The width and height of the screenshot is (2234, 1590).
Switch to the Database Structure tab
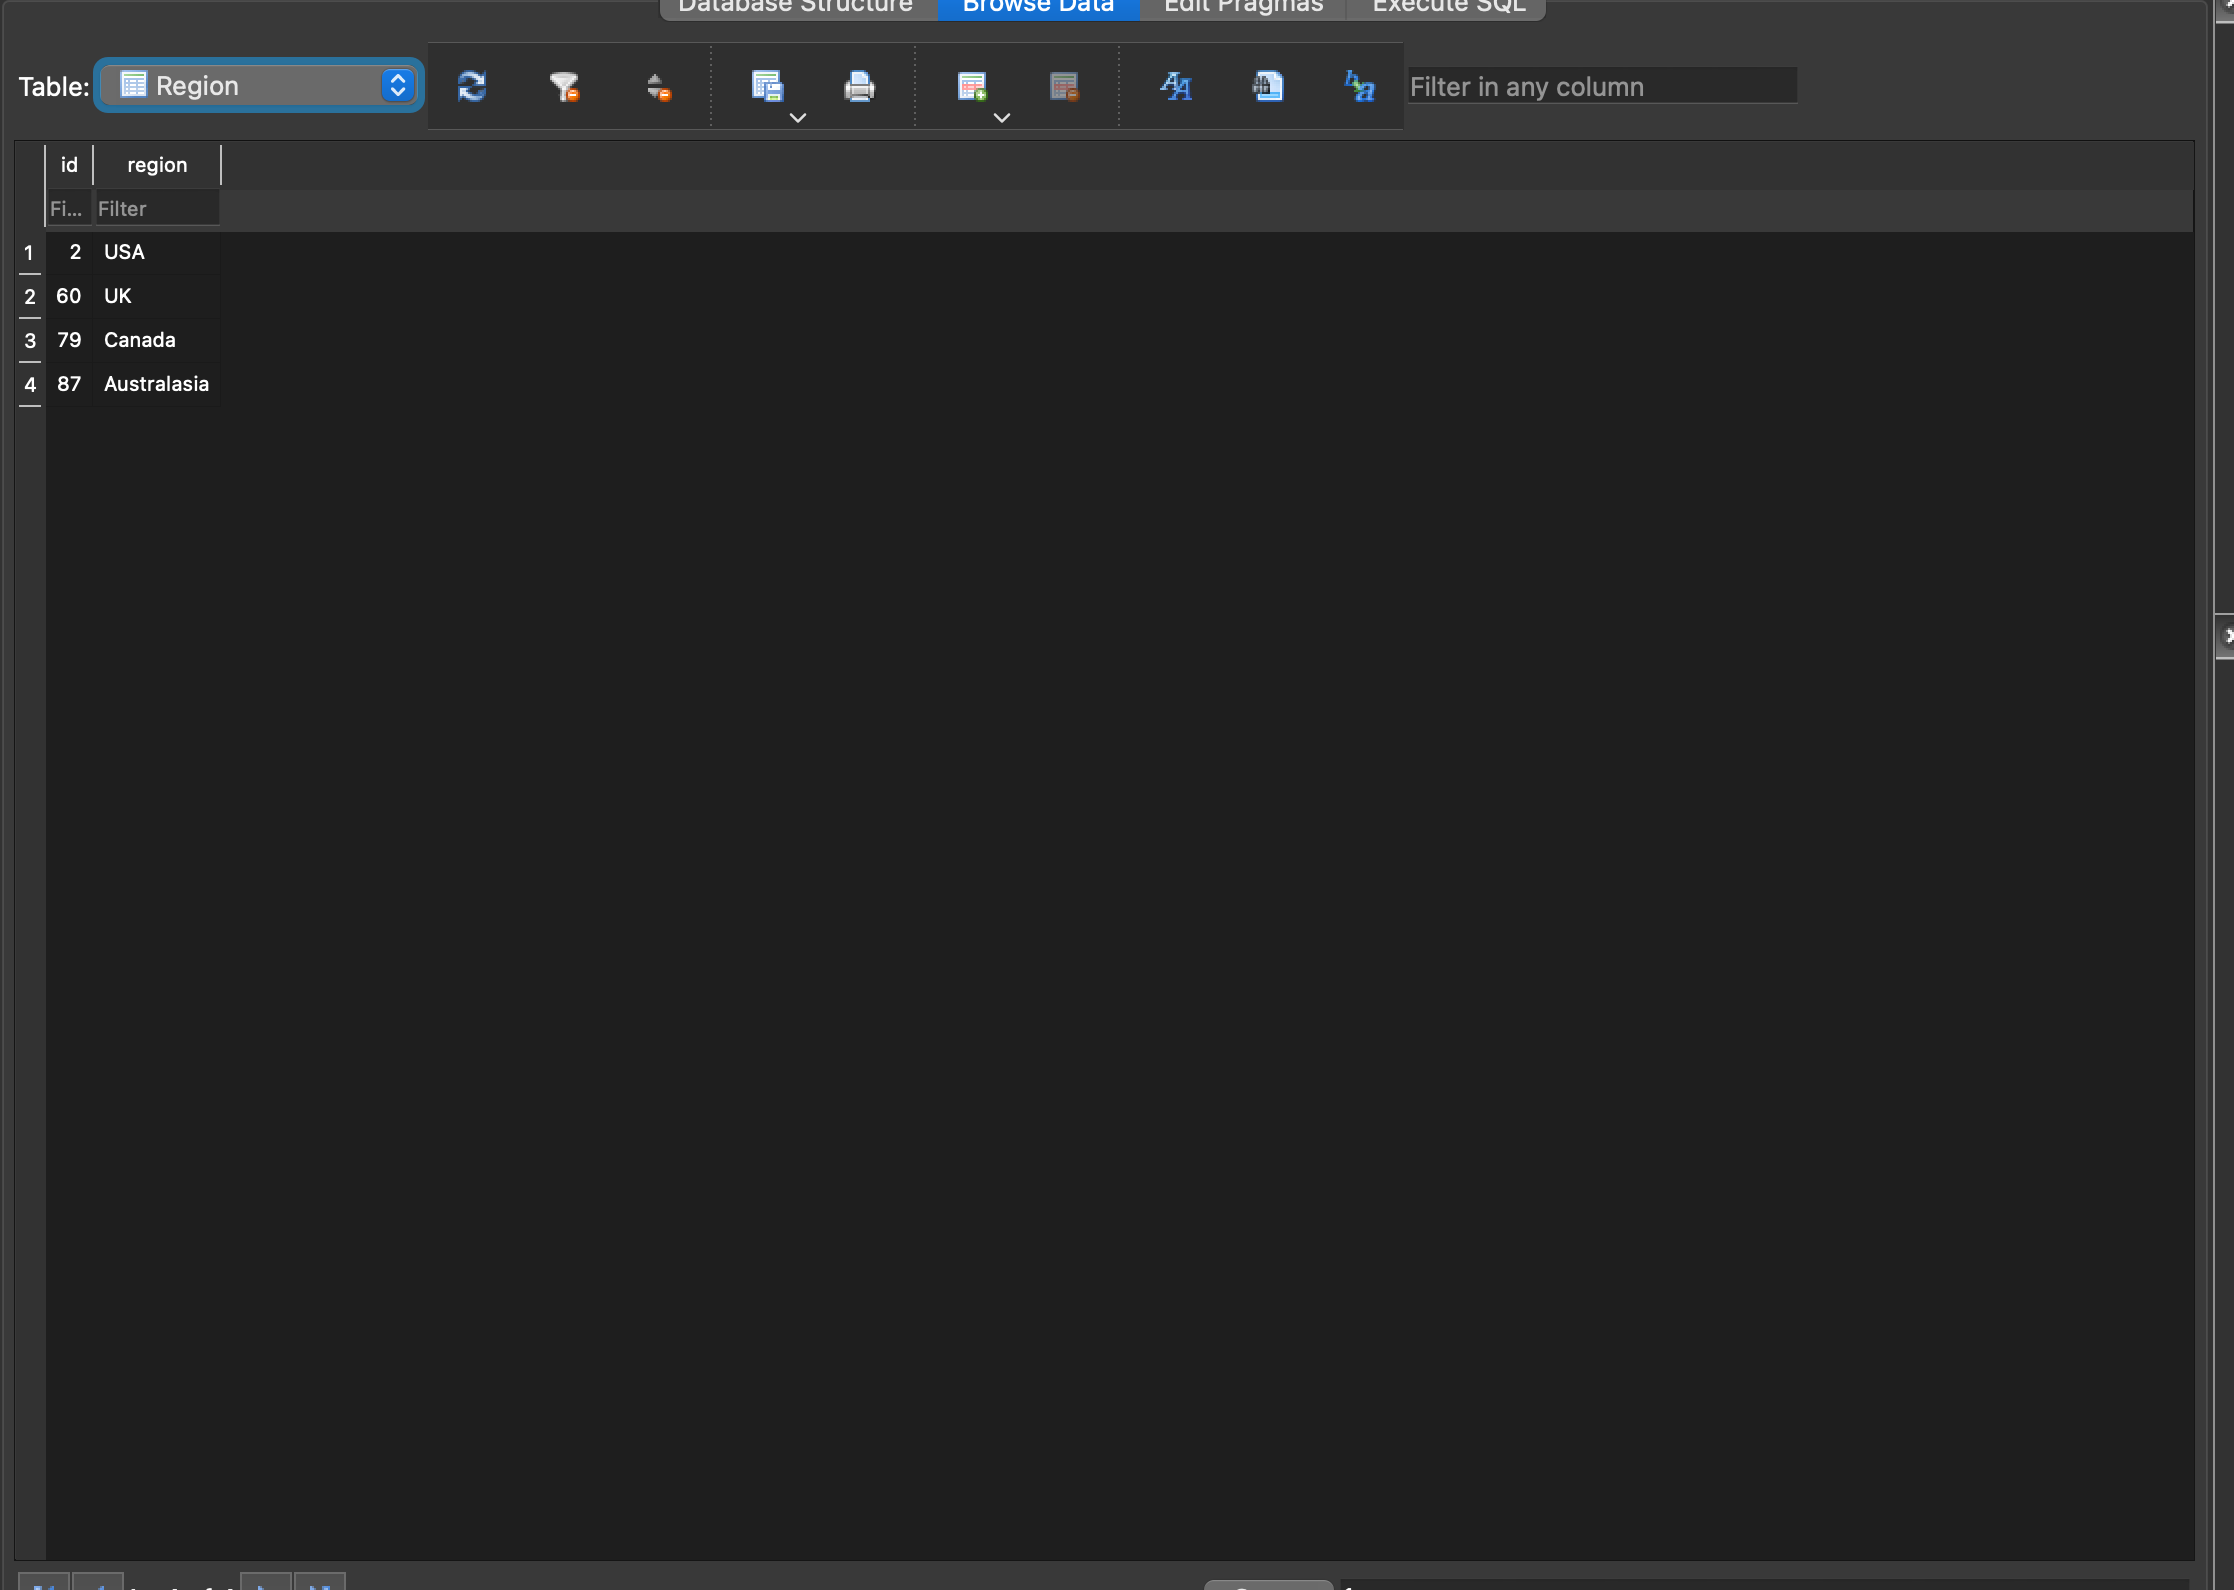(x=796, y=6)
